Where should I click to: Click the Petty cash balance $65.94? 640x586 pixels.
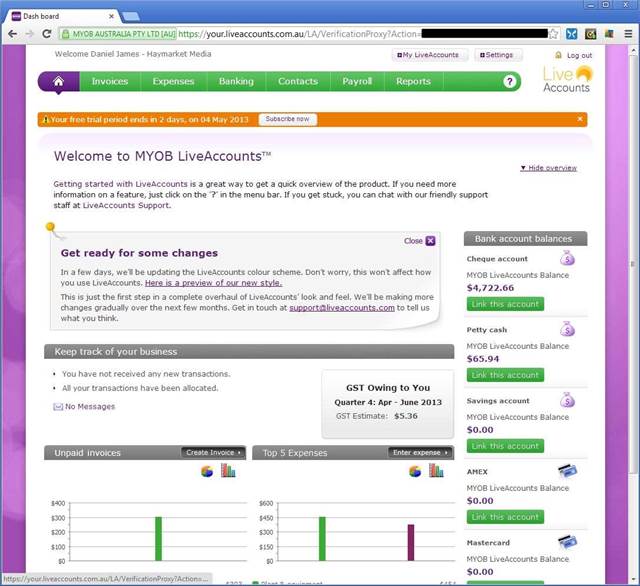[x=483, y=359]
